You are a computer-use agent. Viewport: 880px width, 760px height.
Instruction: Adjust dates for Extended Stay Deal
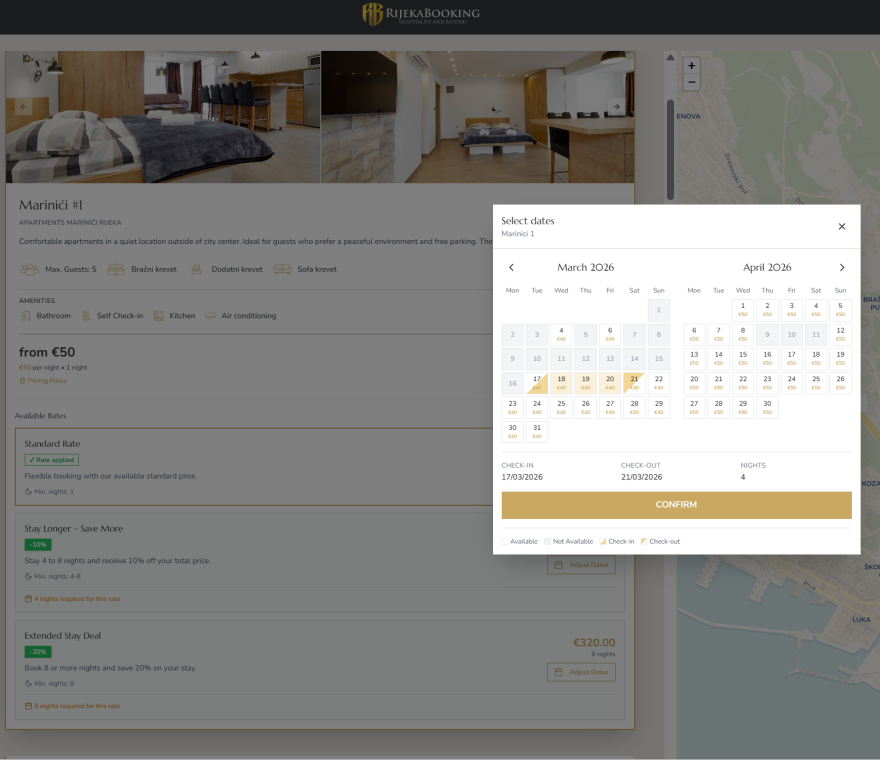(x=581, y=672)
